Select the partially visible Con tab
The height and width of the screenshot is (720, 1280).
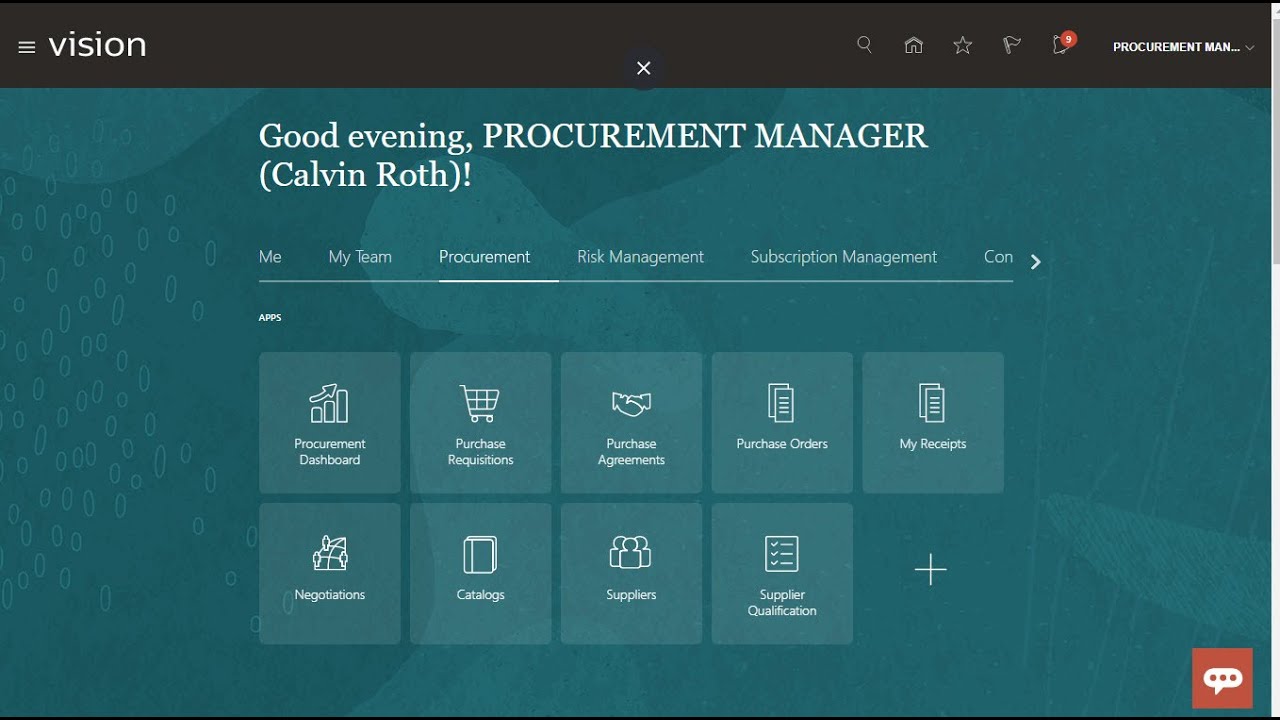tap(998, 257)
